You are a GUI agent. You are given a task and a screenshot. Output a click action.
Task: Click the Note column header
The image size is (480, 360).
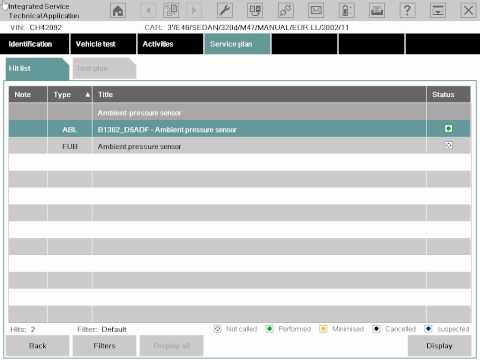point(28,95)
